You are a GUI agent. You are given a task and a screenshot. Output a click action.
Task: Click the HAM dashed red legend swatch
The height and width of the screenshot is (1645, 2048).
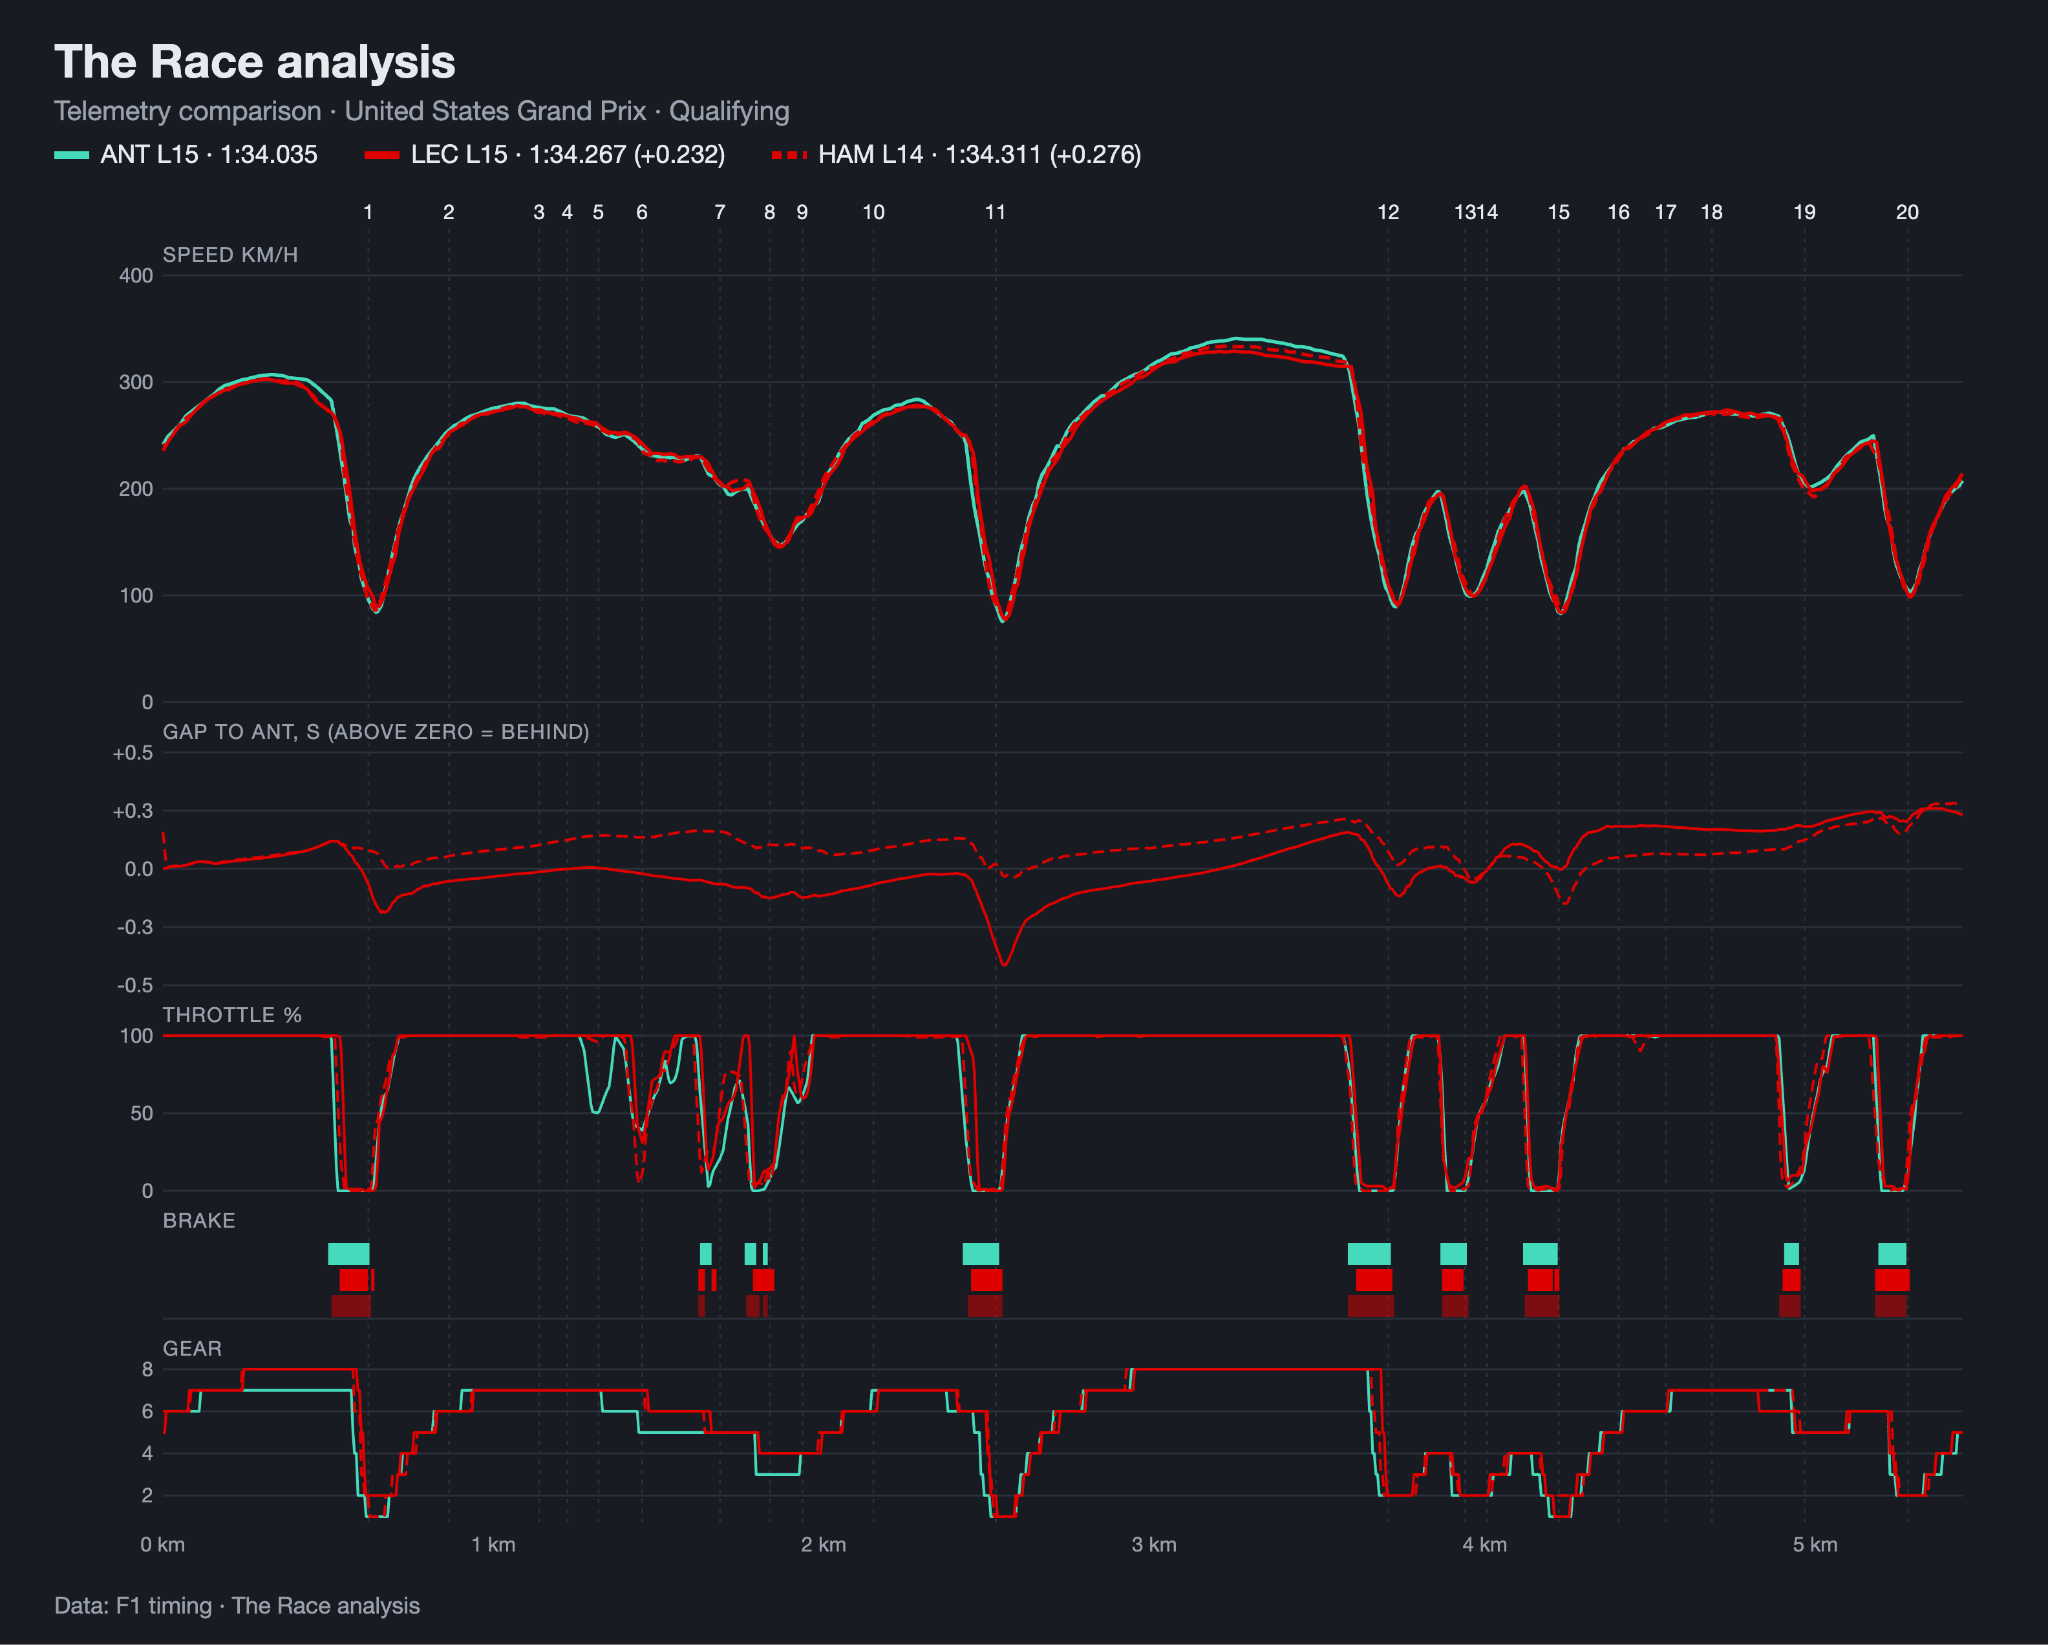pos(789,155)
